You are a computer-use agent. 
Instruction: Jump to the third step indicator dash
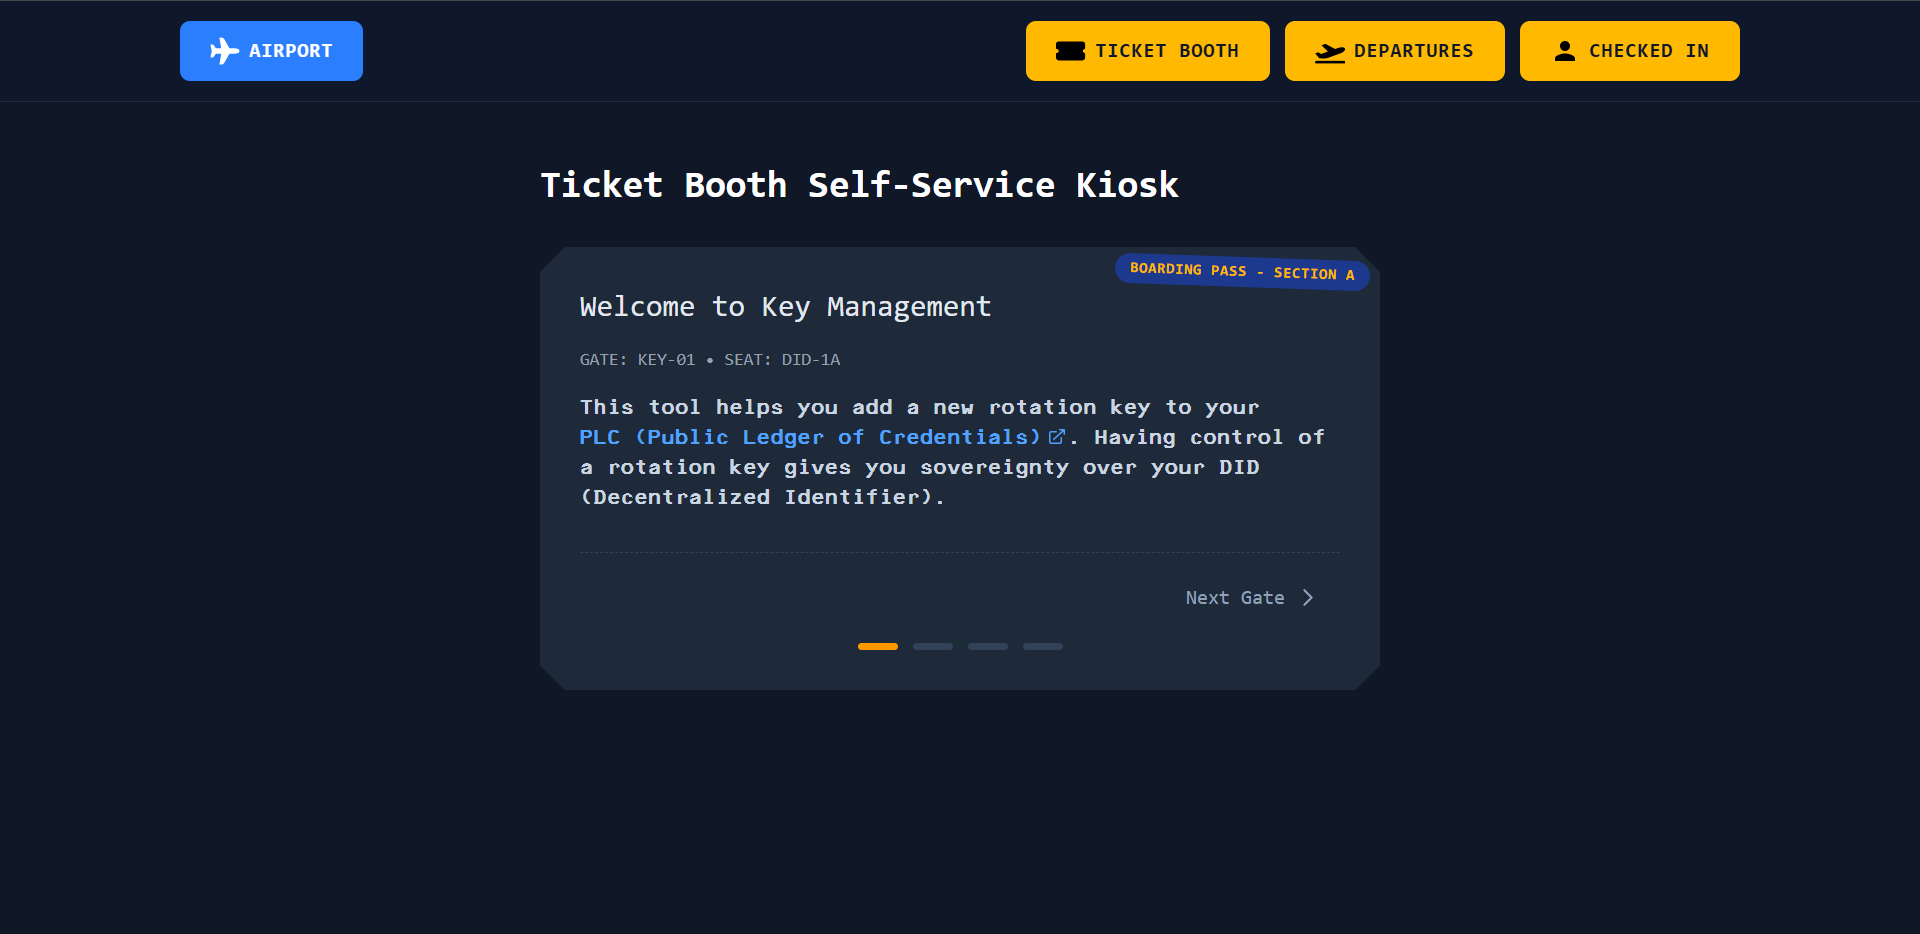pos(988,646)
